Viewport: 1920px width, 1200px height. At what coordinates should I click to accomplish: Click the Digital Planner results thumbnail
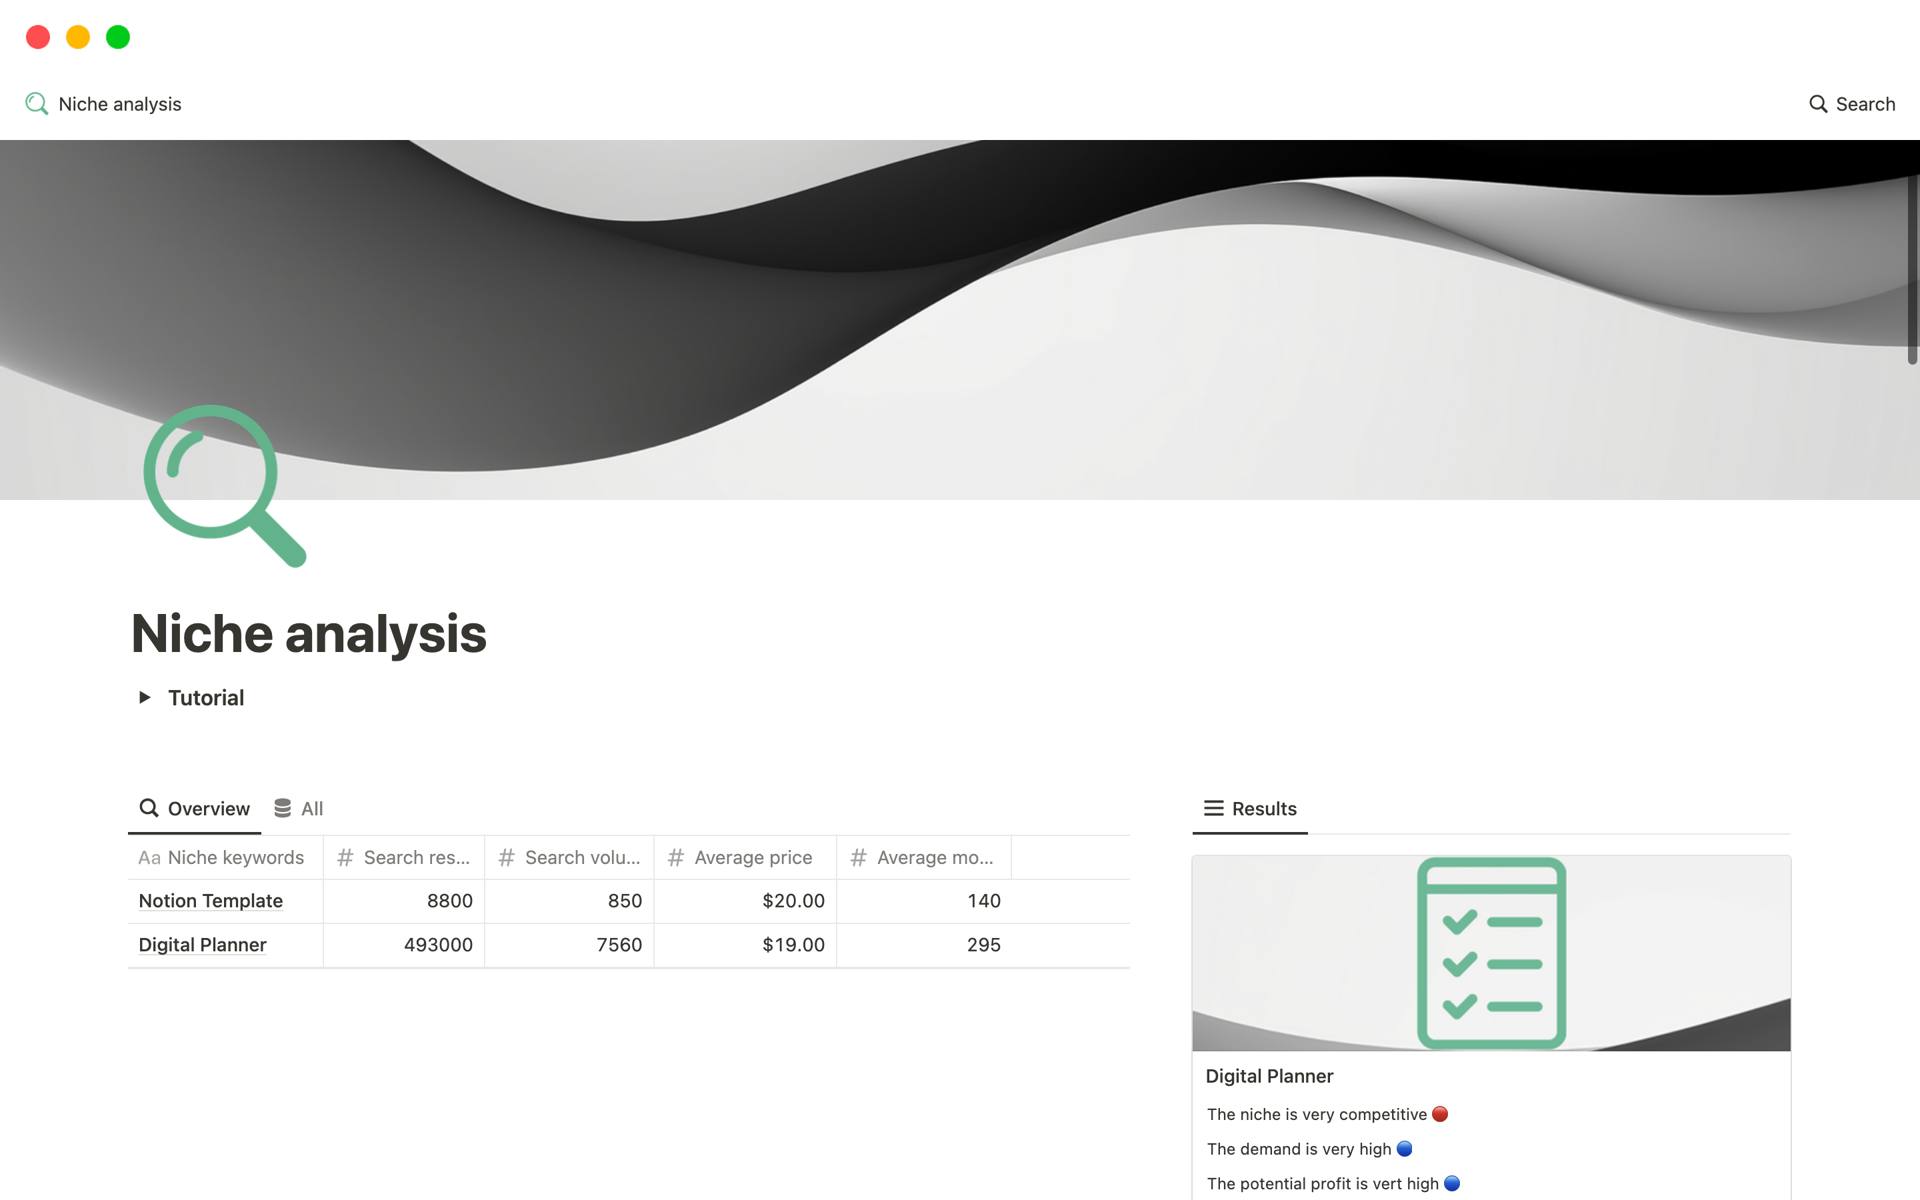[1491, 953]
